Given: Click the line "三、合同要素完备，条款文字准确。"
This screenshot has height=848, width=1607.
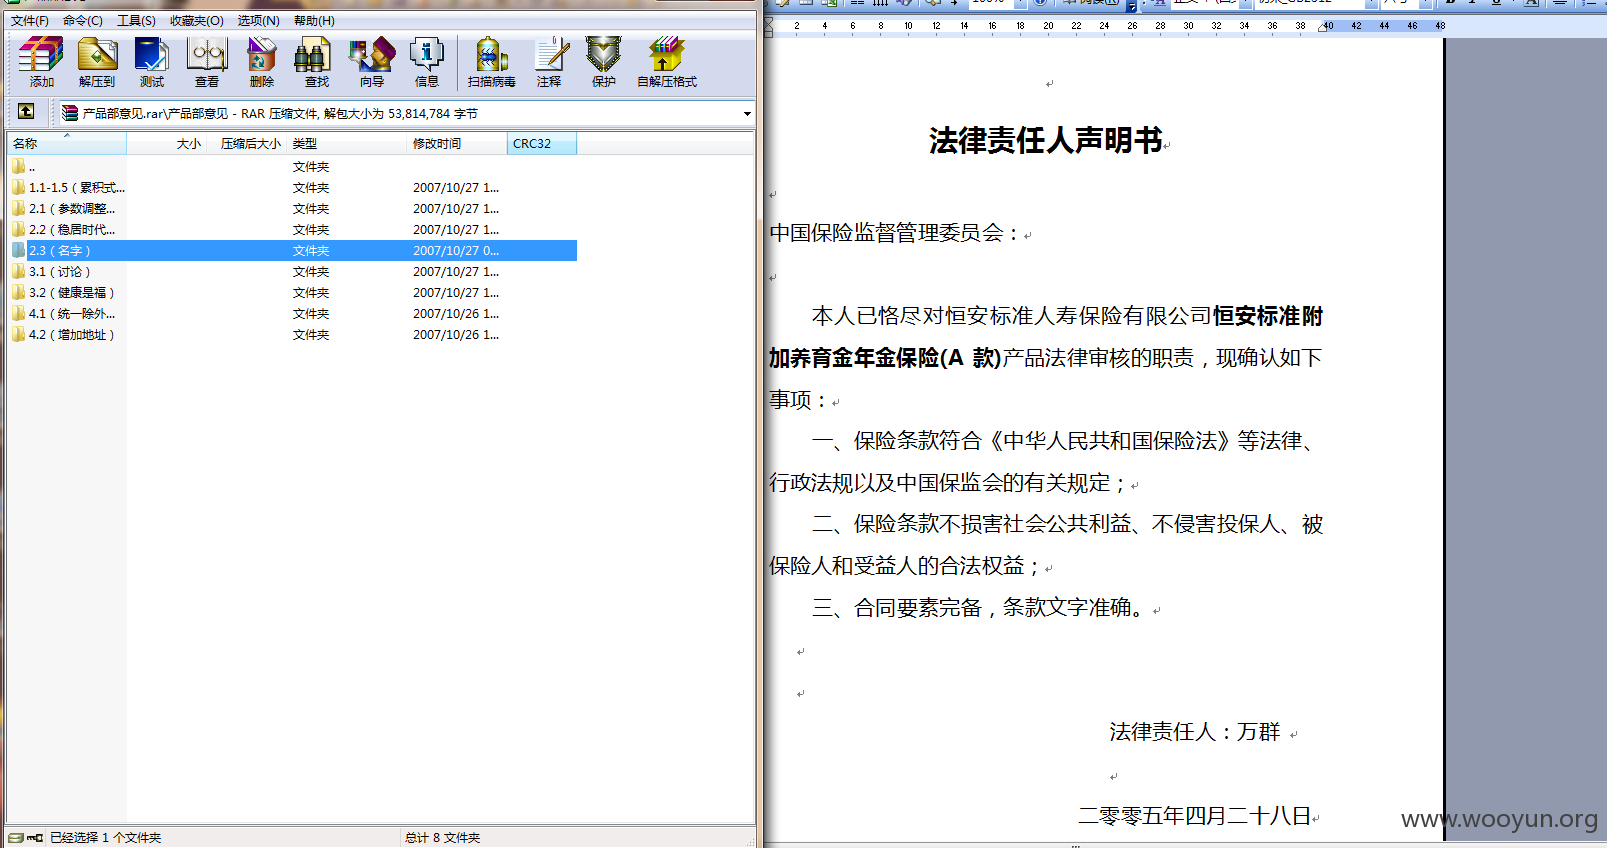Looking at the screenshot, I should click(981, 608).
